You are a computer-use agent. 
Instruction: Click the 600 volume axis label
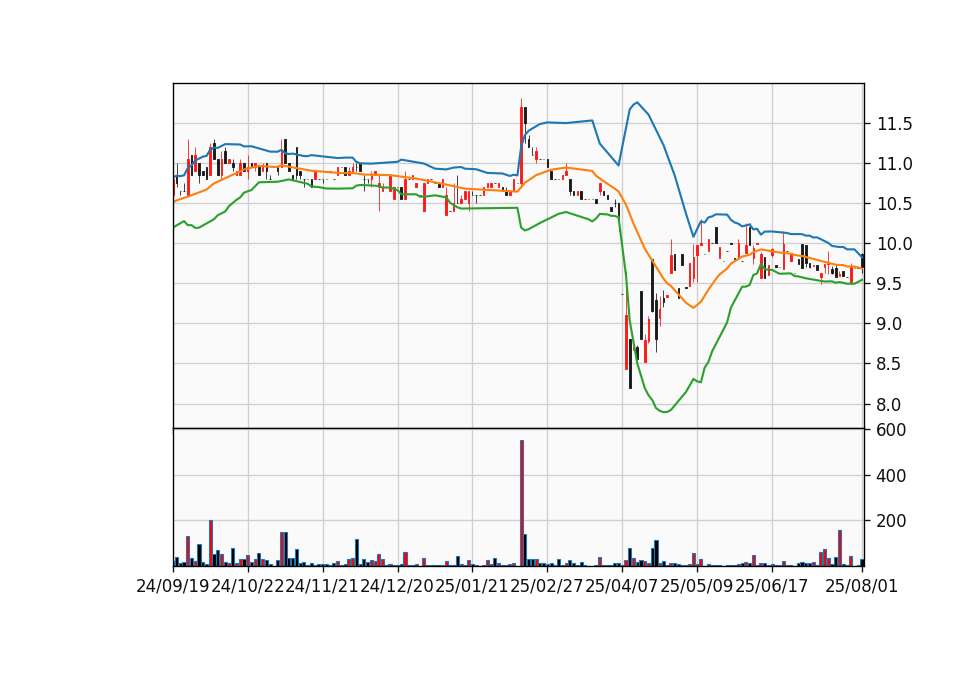tap(891, 430)
